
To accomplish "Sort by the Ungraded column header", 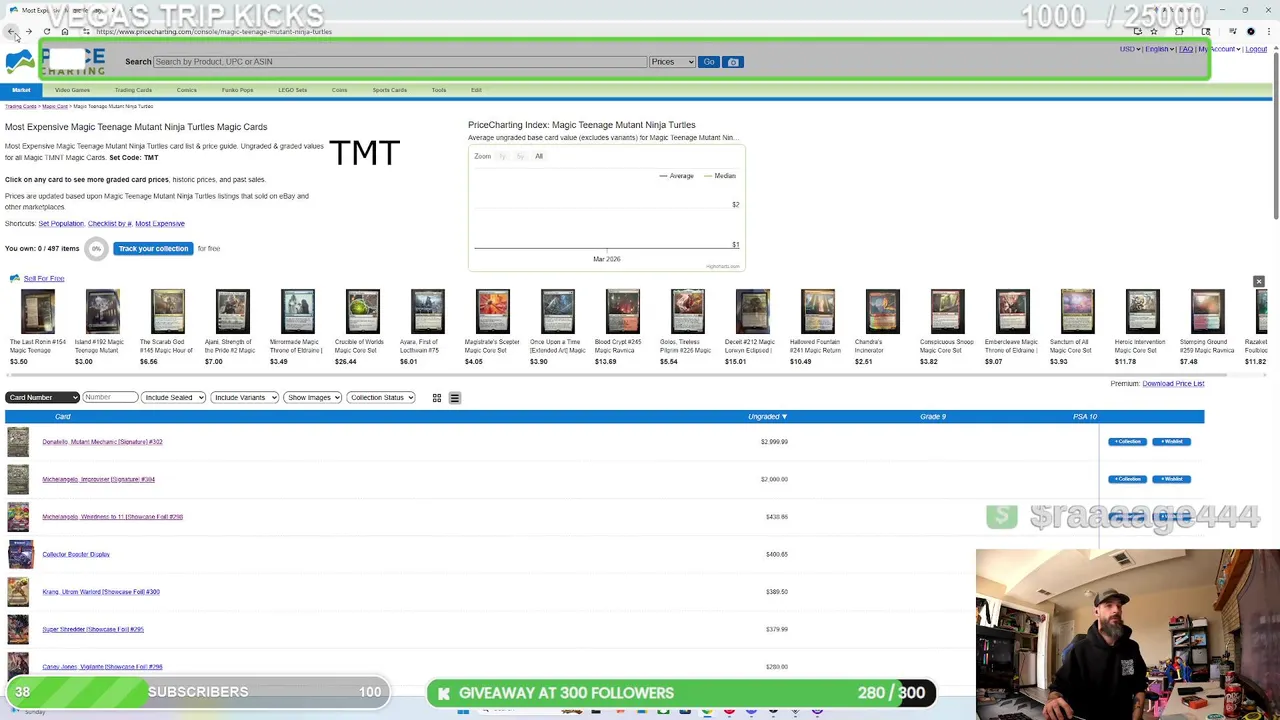I will click(767, 417).
